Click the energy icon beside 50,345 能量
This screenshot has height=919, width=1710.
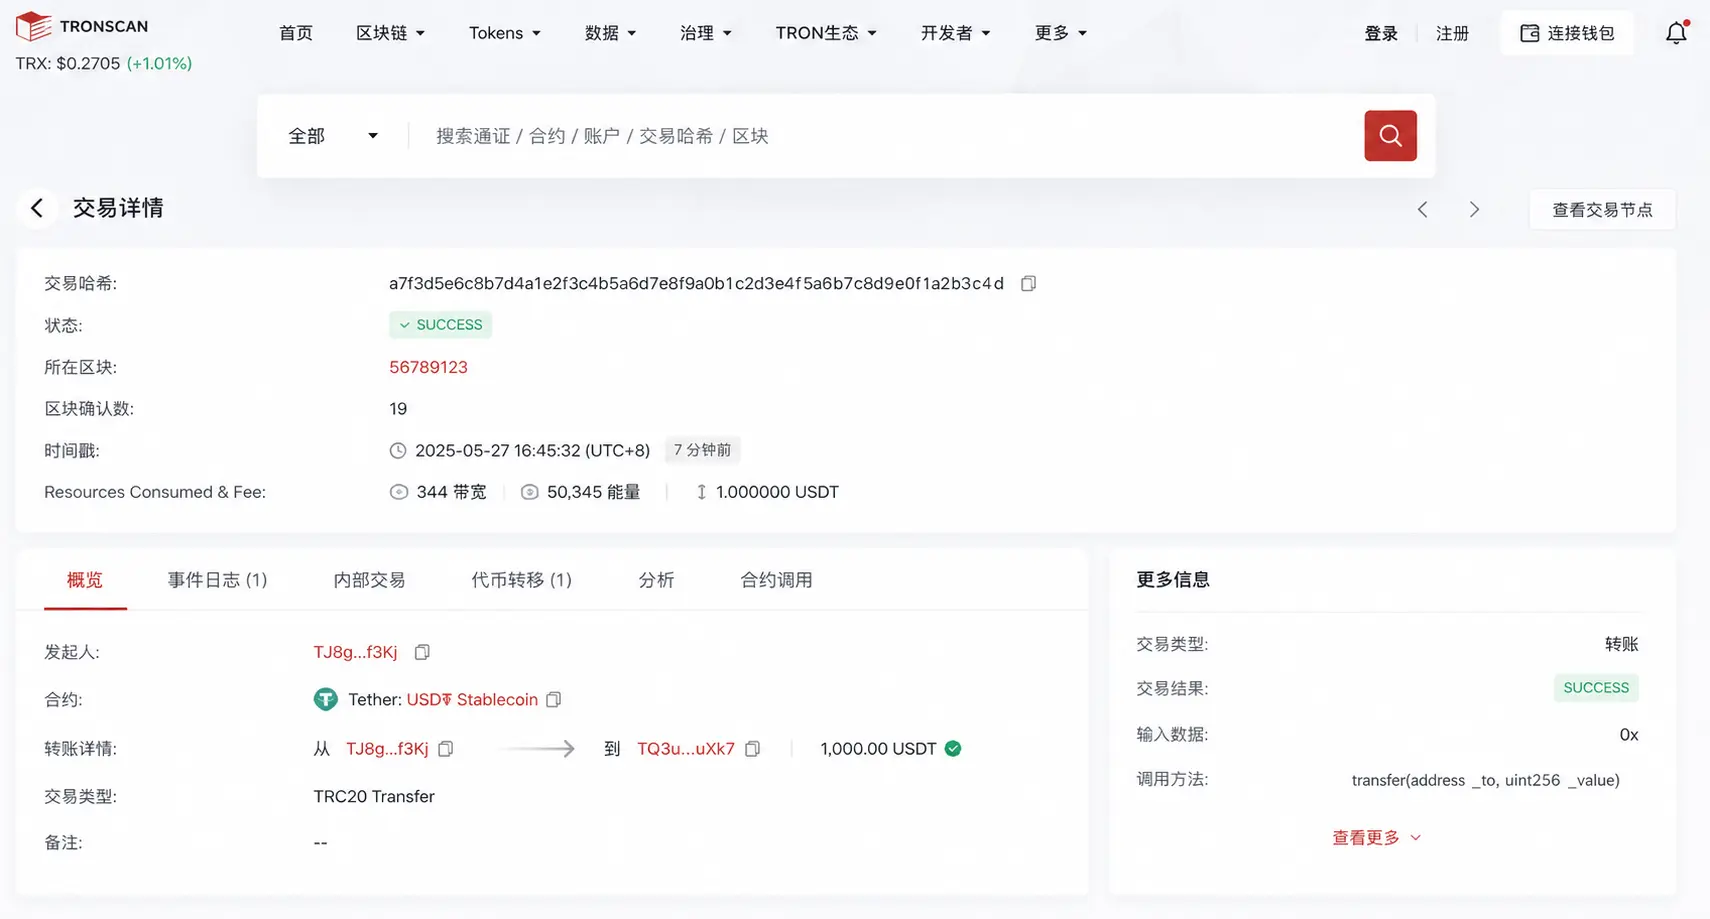(x=530, y=492)
